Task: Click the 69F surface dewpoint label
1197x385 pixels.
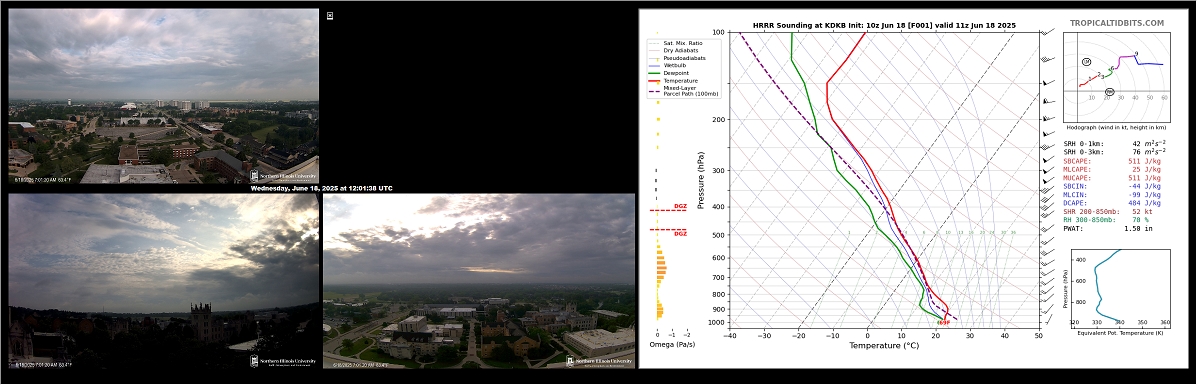Action: 944,322
